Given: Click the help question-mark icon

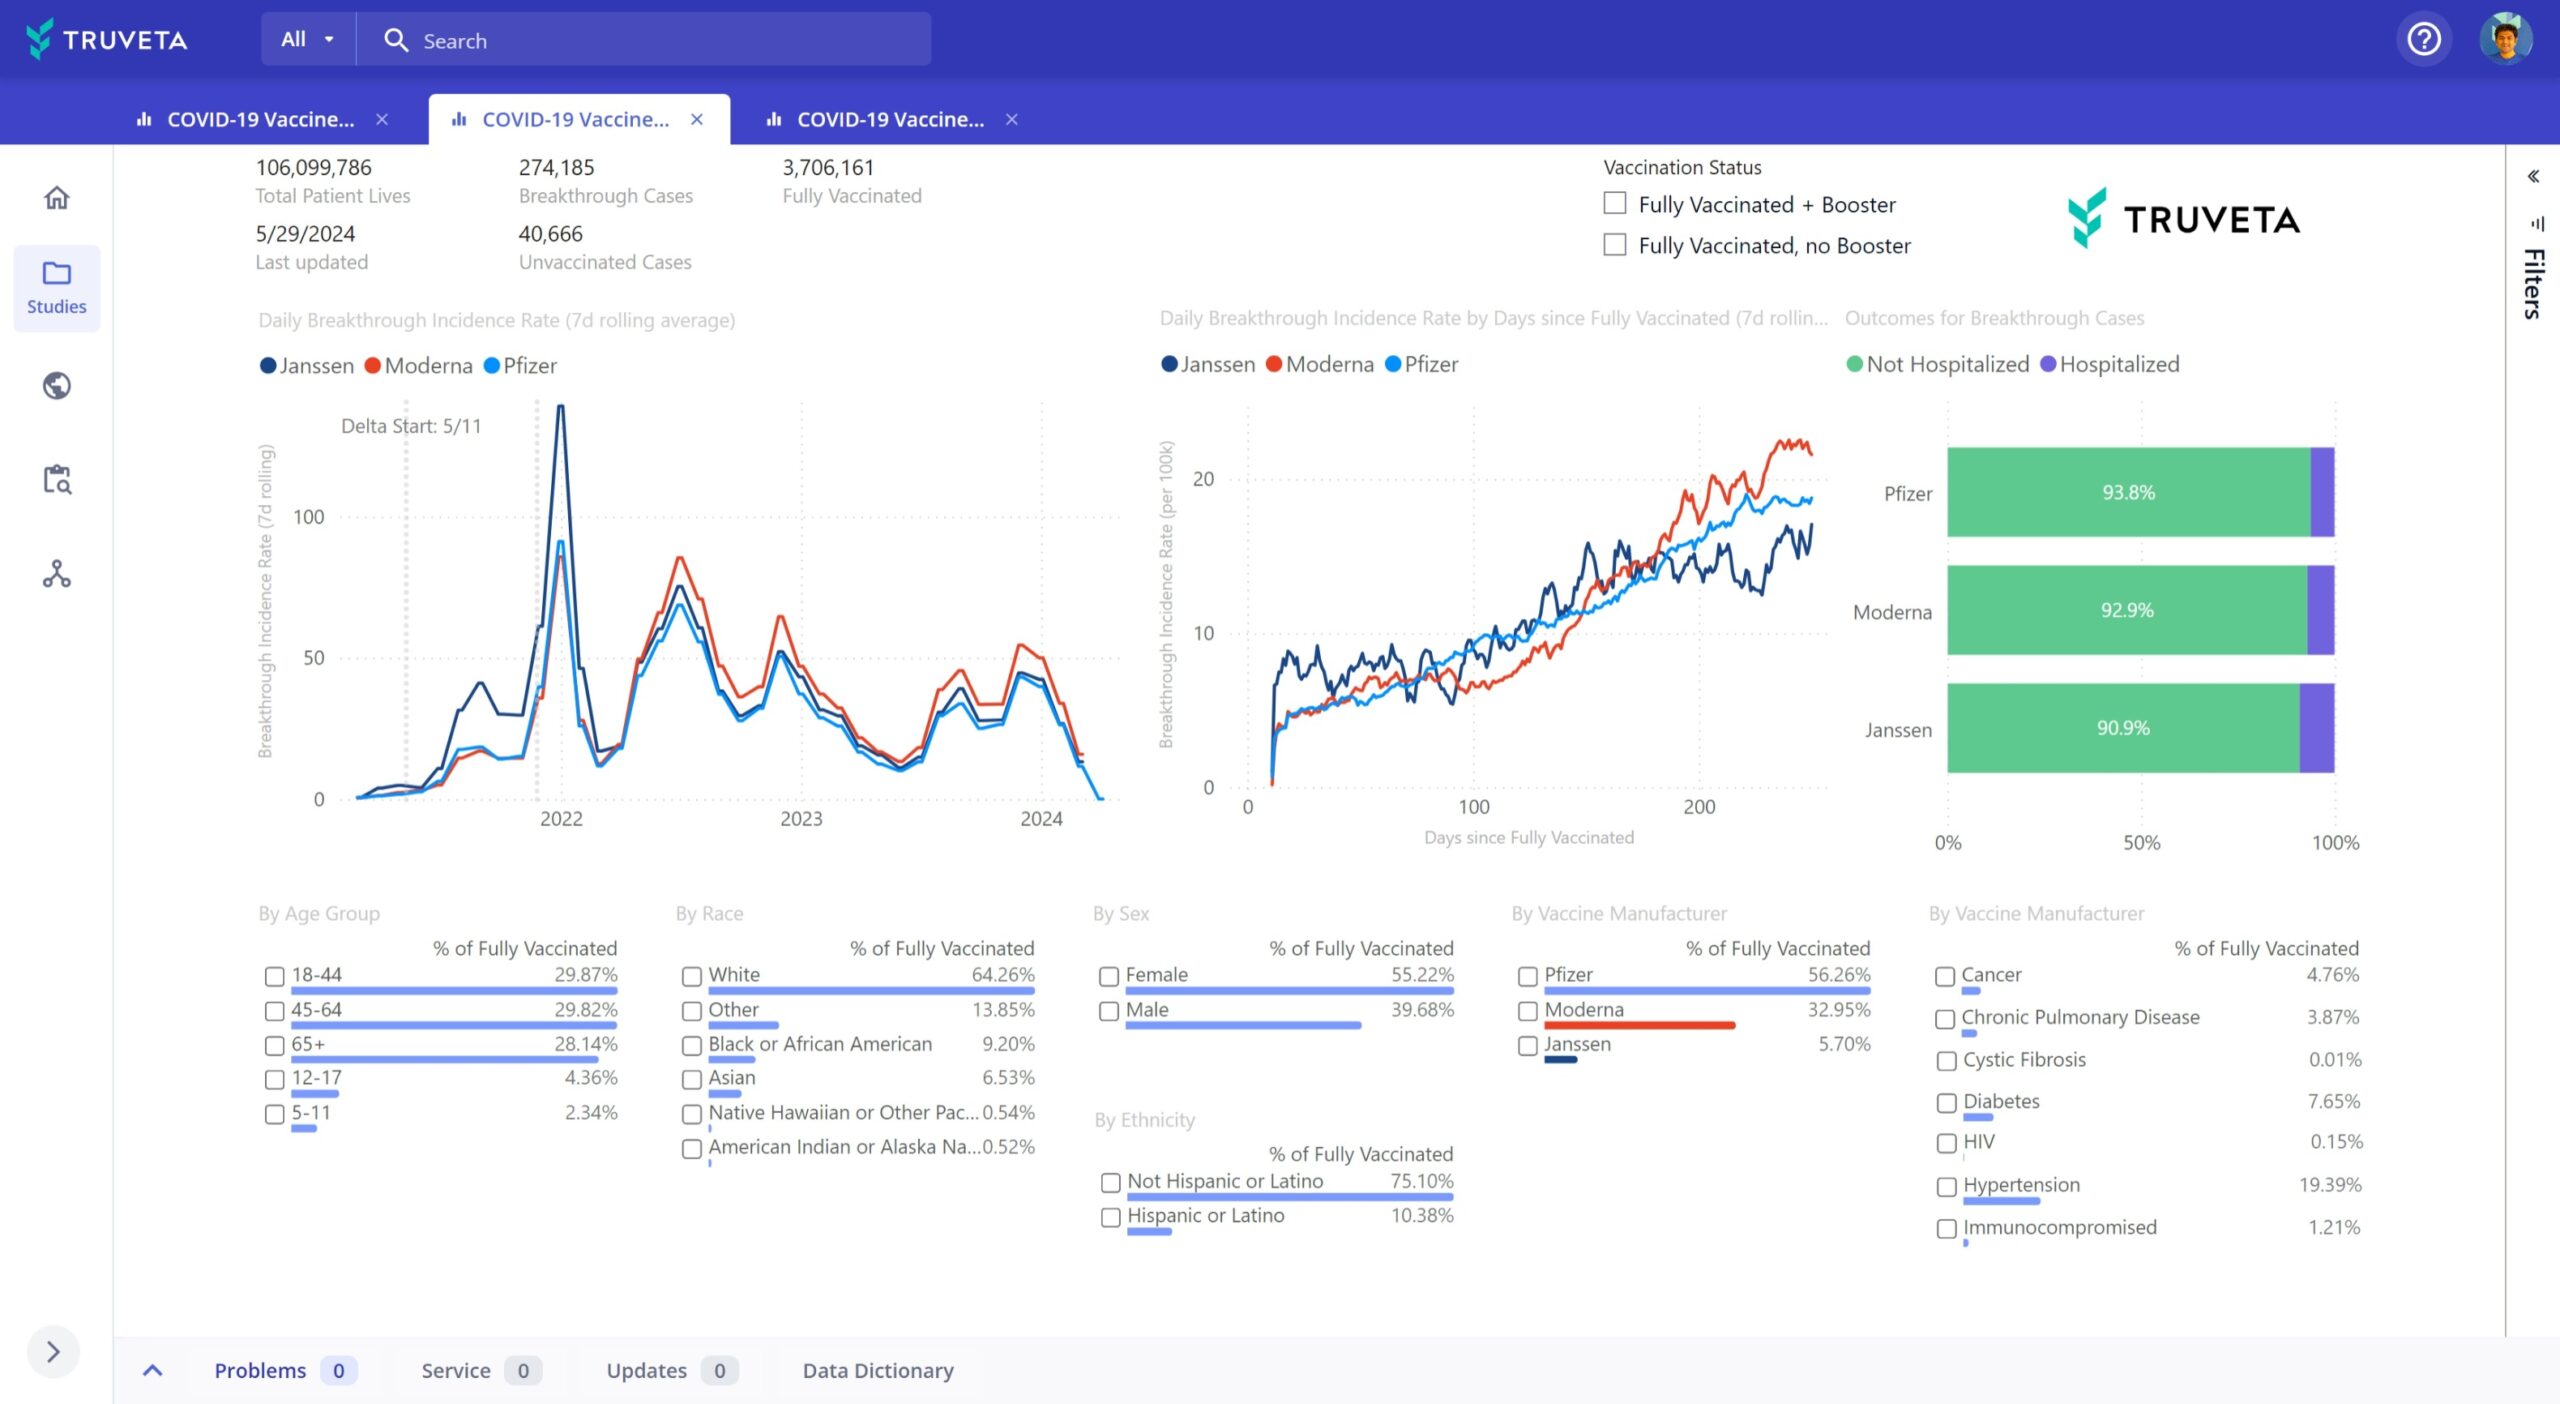Looking at the screenshot, I should click(2423, 38).
